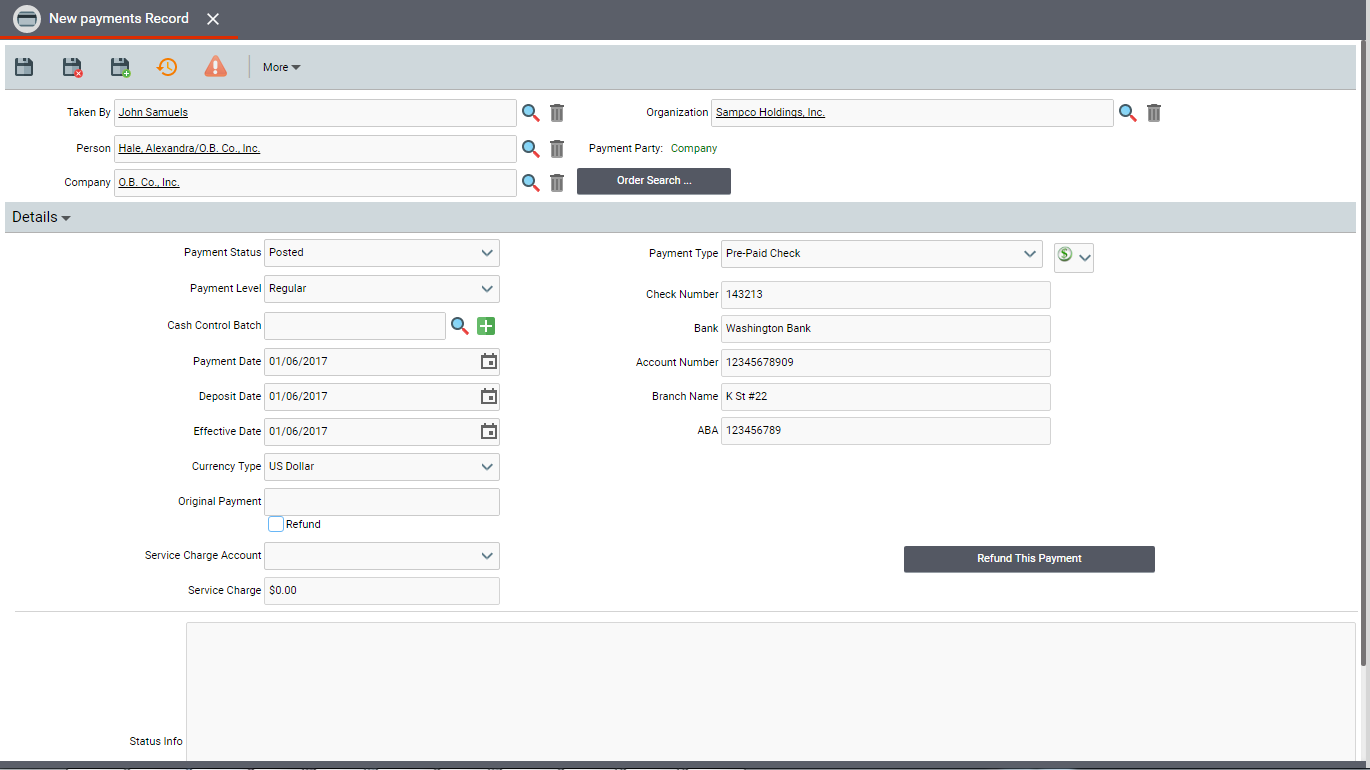
Task: Click the green plus beside Cash Control Batch
Action: [x=486, y=325]
